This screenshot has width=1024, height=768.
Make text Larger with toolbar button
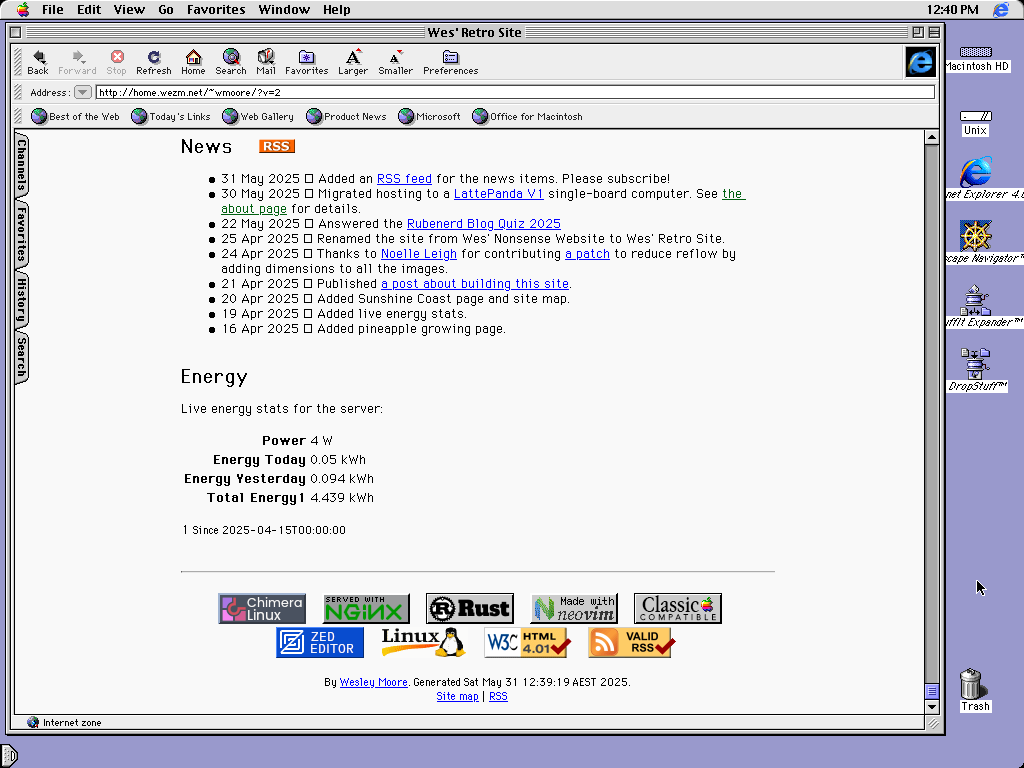(353, 63)
